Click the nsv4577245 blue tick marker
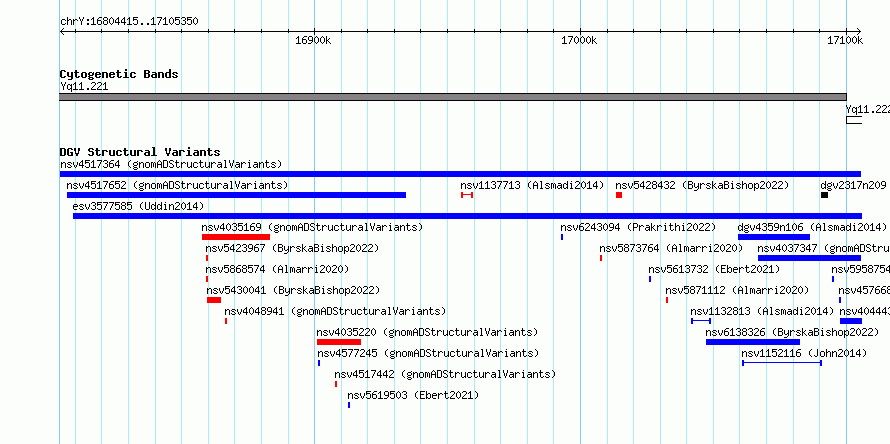890x444 pixels. coord(319,363)
